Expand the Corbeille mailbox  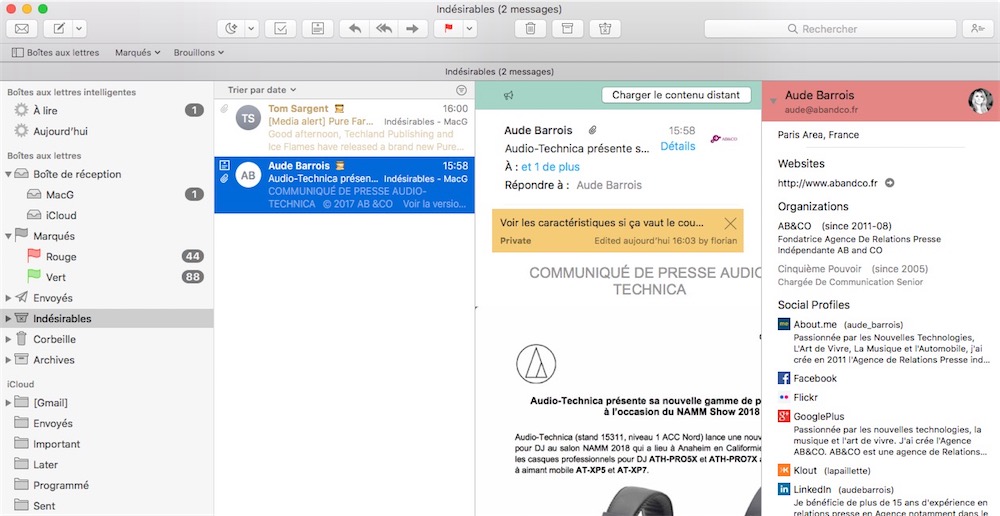(x=8, y=339)
